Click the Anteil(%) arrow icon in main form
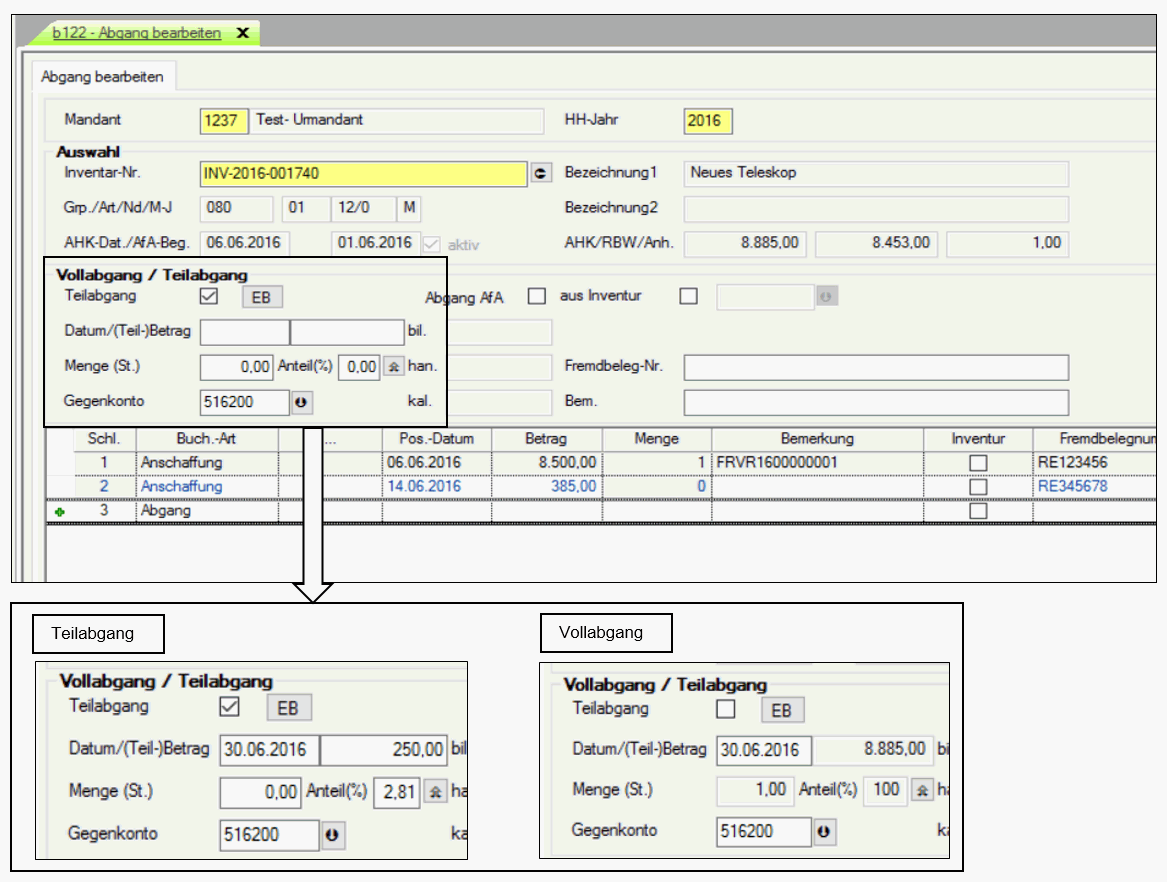 pyautogui.click(x=393, y=367)
